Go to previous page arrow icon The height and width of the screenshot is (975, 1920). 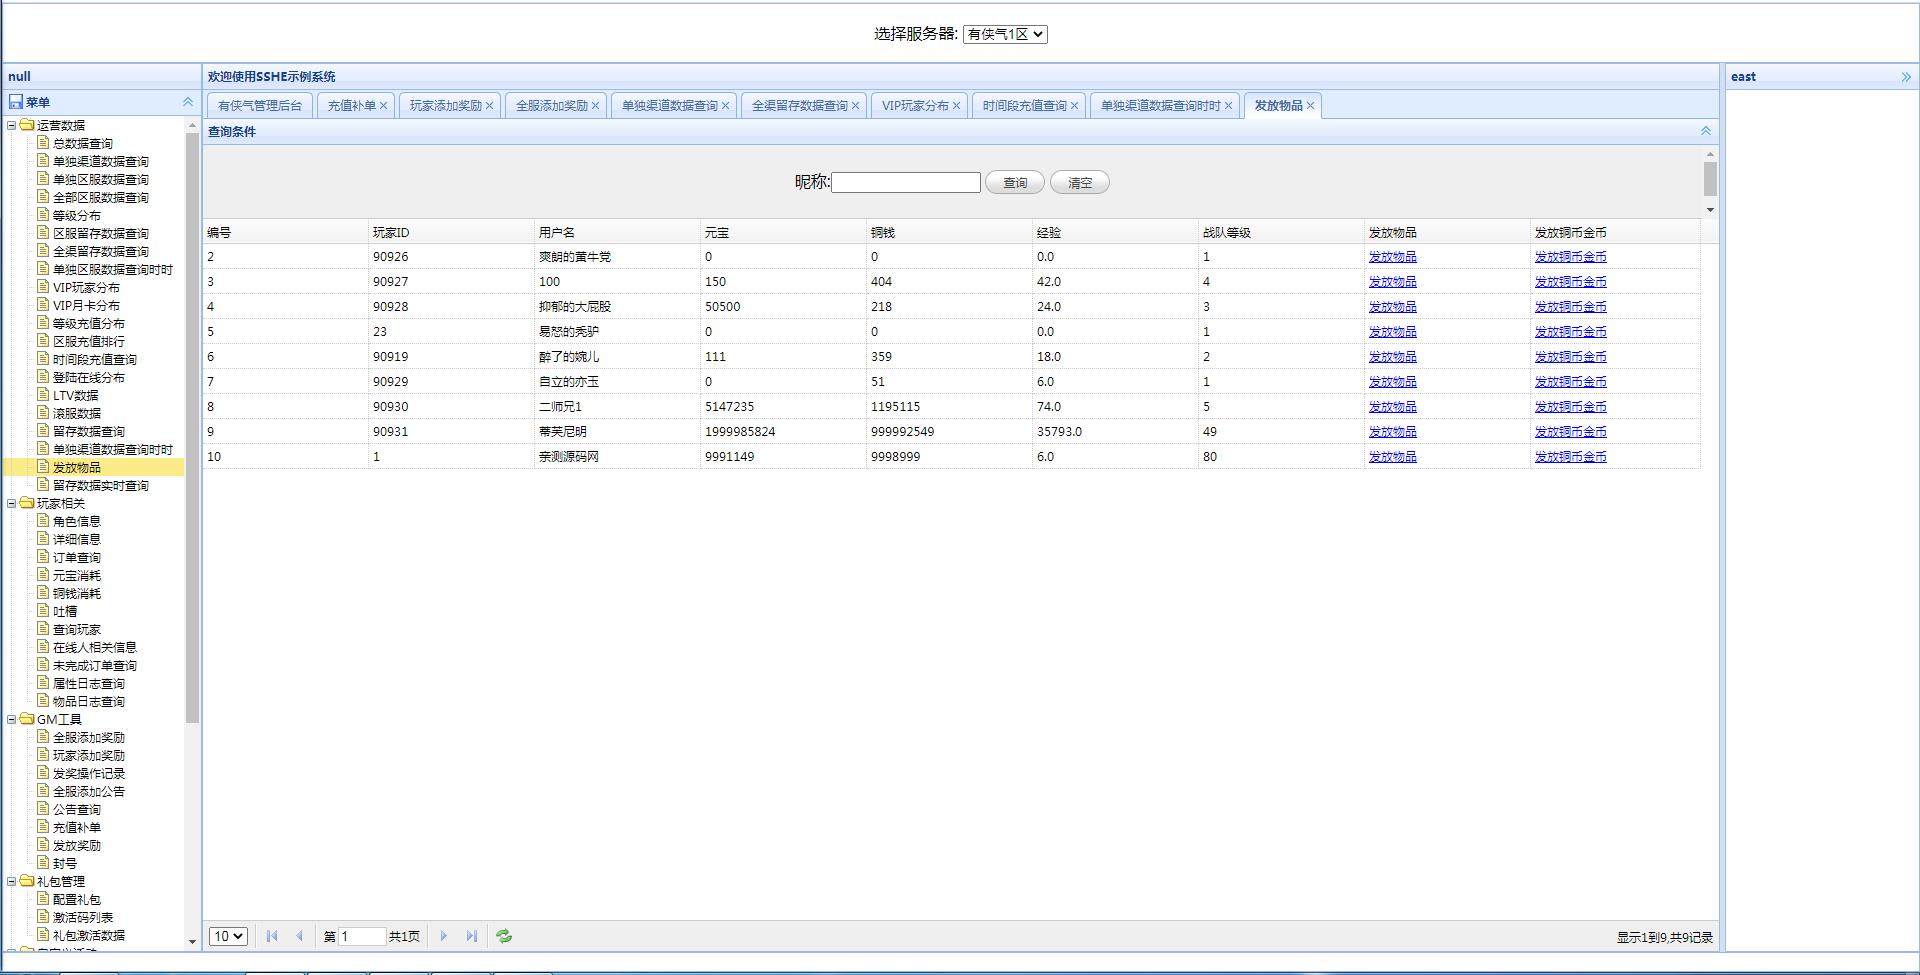(x=299, y=936)
